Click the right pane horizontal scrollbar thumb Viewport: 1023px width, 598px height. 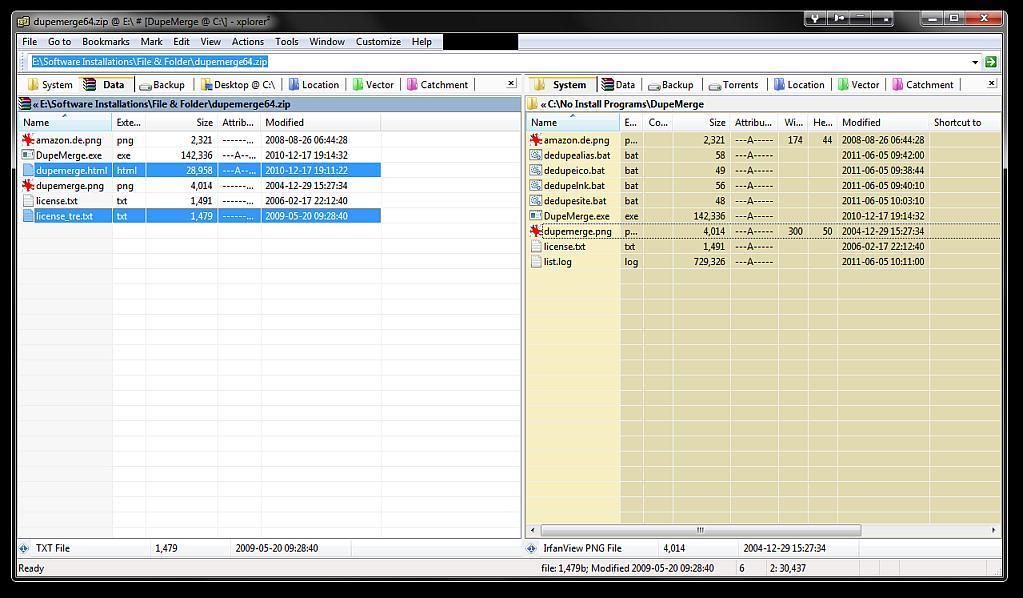(701, 530)
